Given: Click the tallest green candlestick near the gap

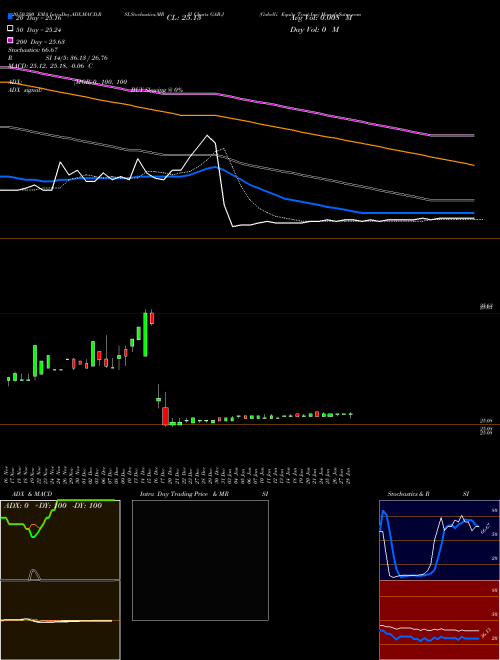Looking at the screenshot, I should pos(146,335).
